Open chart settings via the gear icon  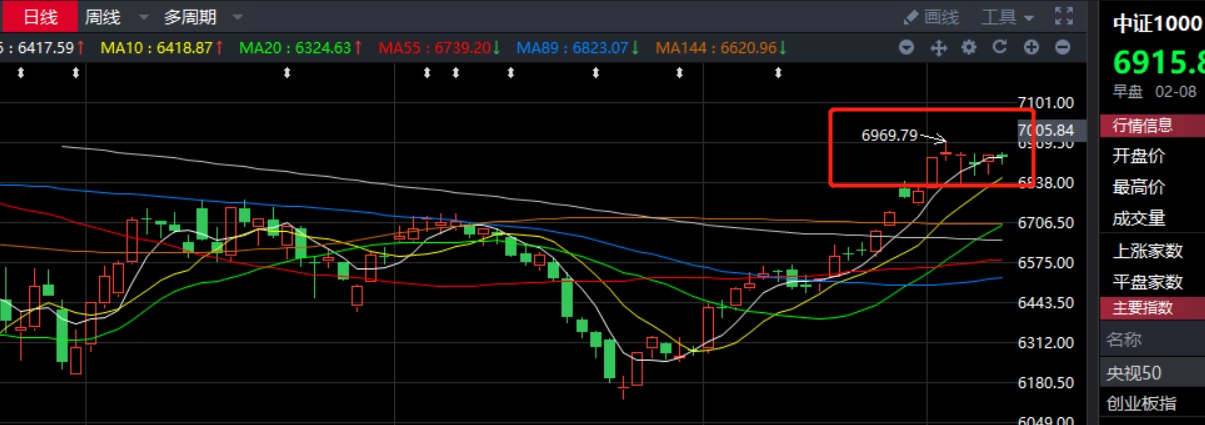point(969,47)
